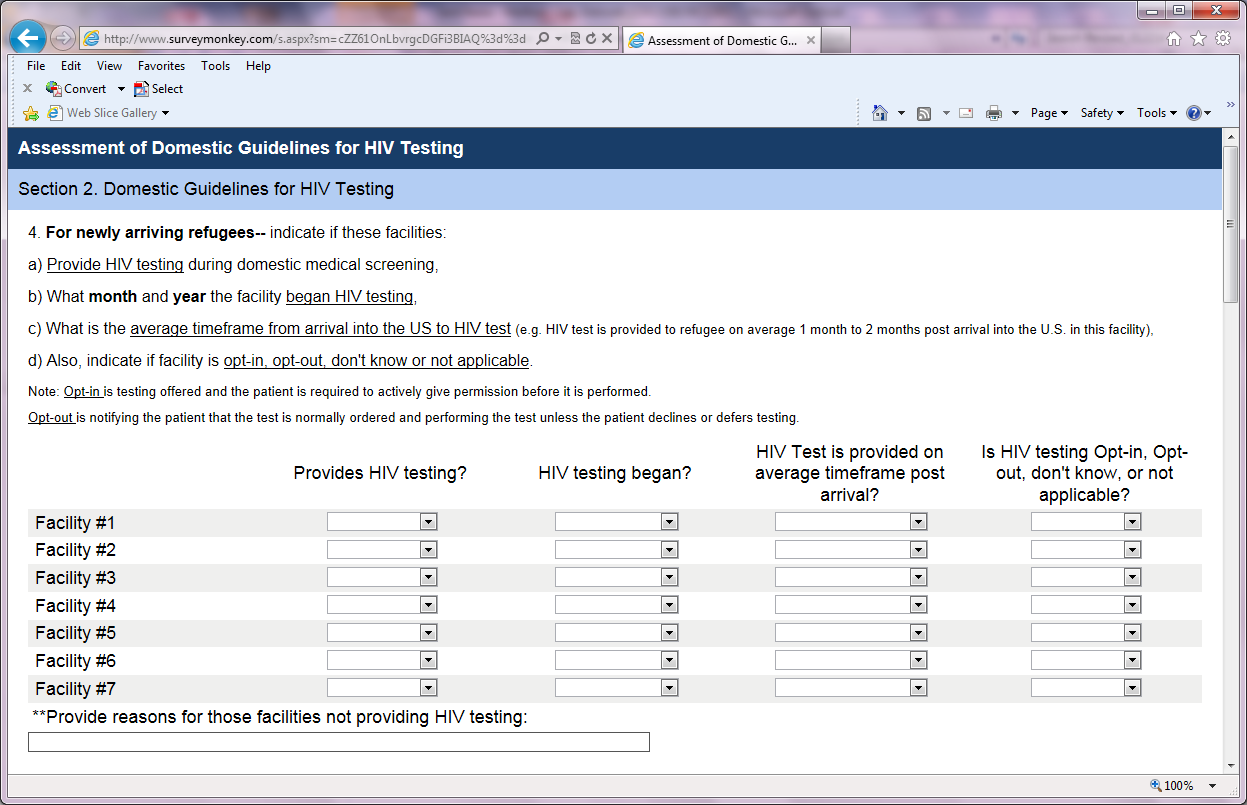The width and height of the screenshot is (1247, 805).
Task: Open the Favorites menu
Action: 161,66
